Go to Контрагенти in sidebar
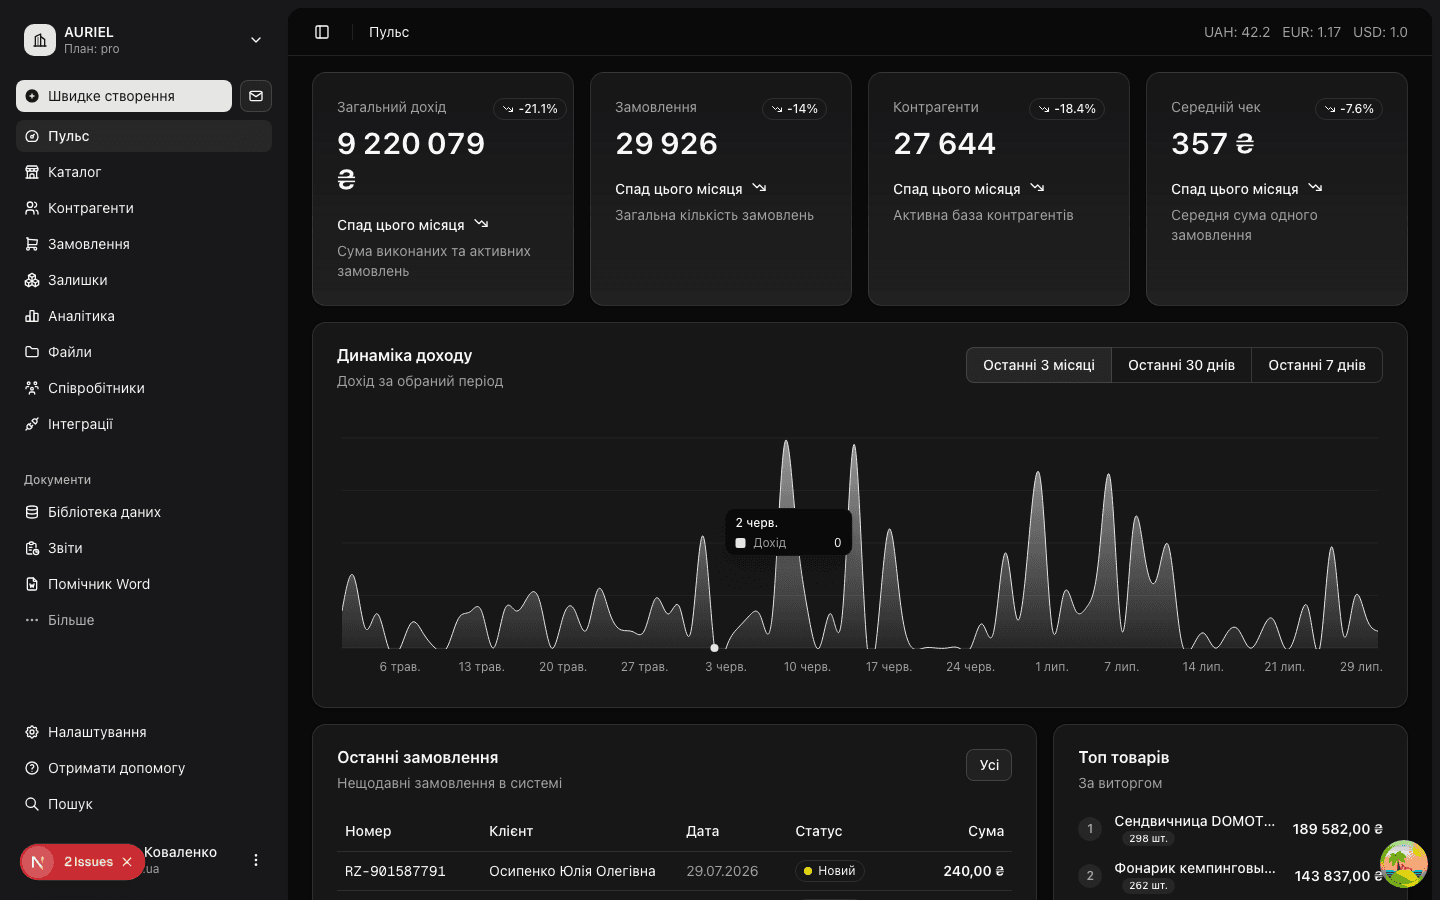This screenshot has width=1440, height=900. pos(144,208)
